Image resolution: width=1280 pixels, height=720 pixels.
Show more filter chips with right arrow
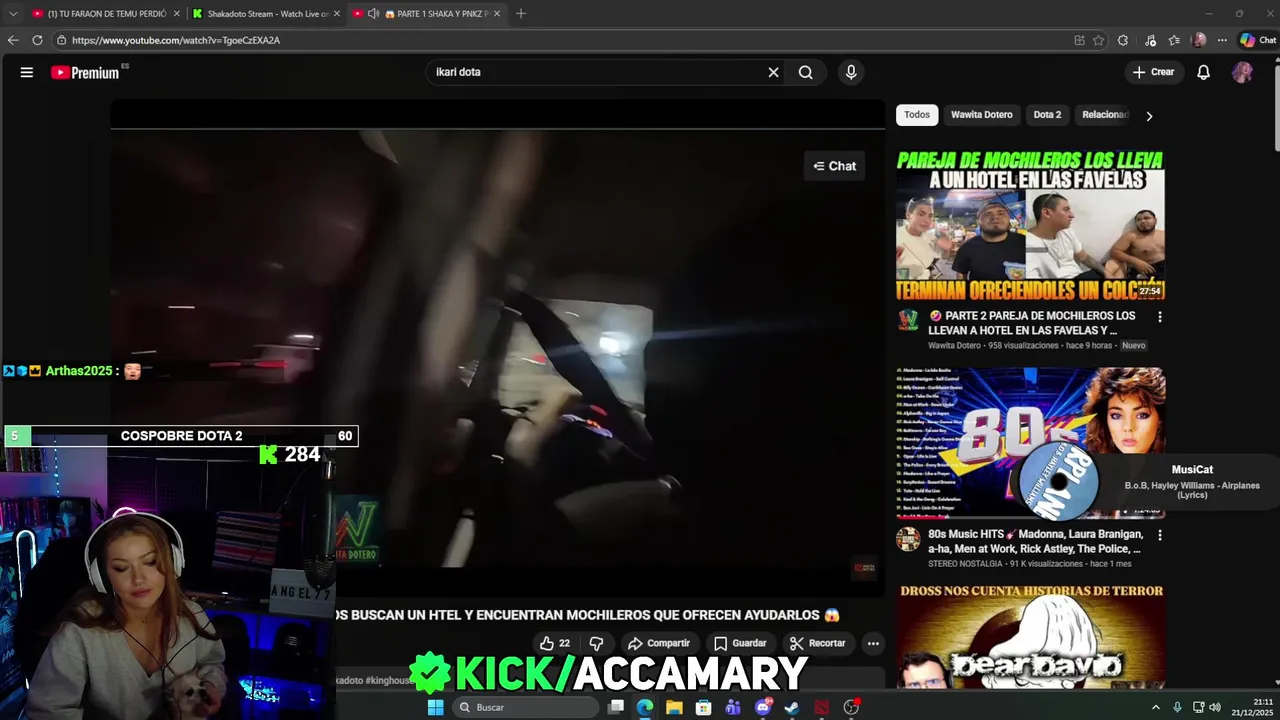(x=1149, y=116)
